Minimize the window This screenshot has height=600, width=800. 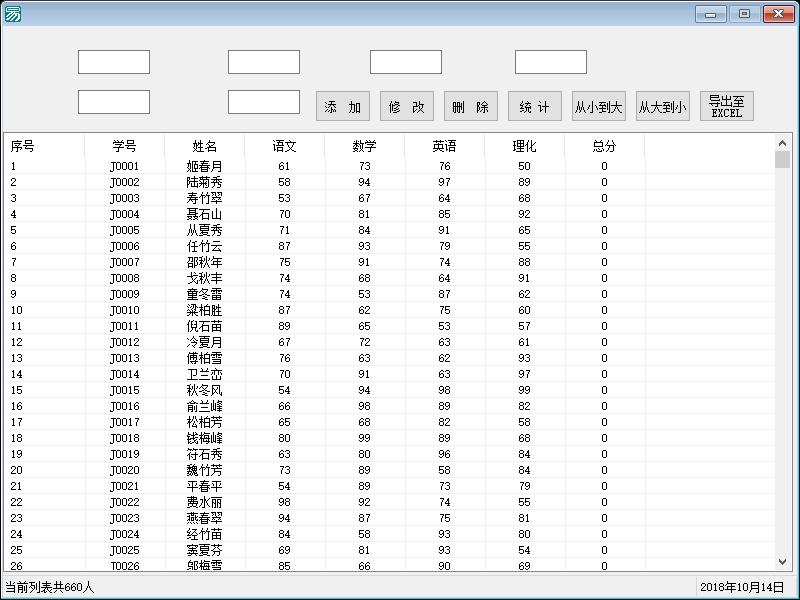point(711,14)
